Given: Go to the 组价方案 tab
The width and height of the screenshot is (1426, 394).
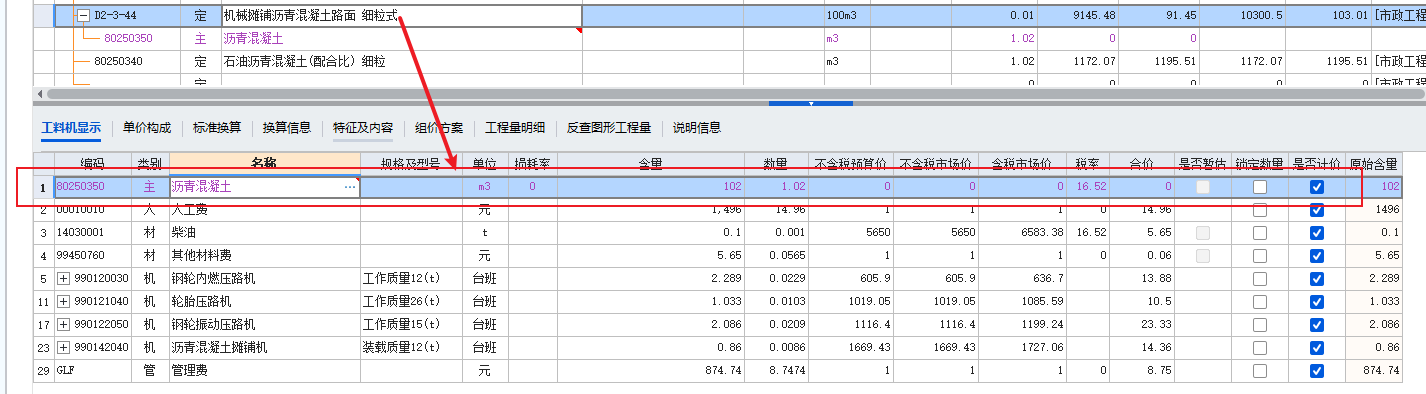Looking at the screenshot, I should pyautogui.click(x=439, y=128).
